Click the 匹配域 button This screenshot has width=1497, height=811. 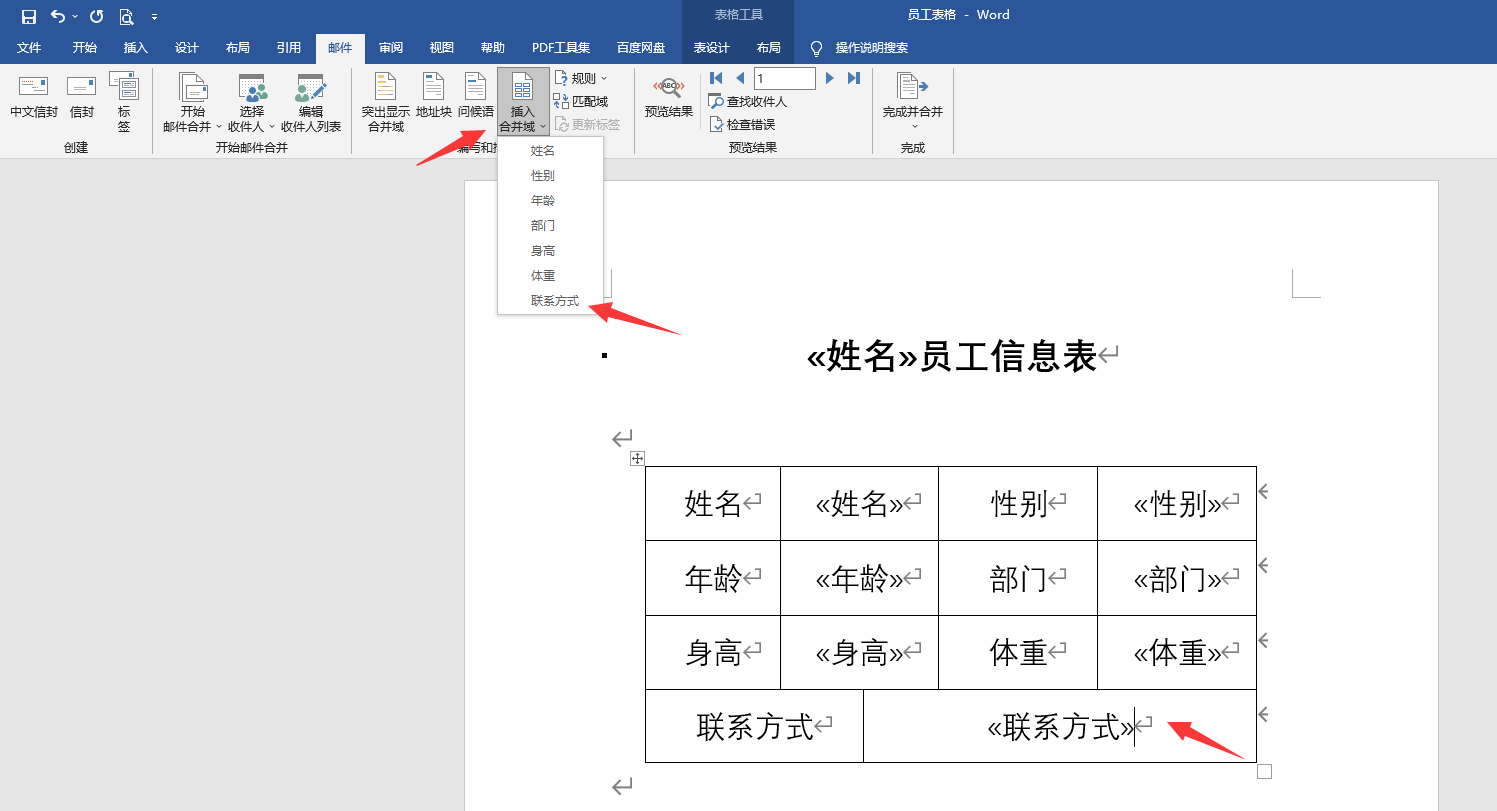click(581, 101)
